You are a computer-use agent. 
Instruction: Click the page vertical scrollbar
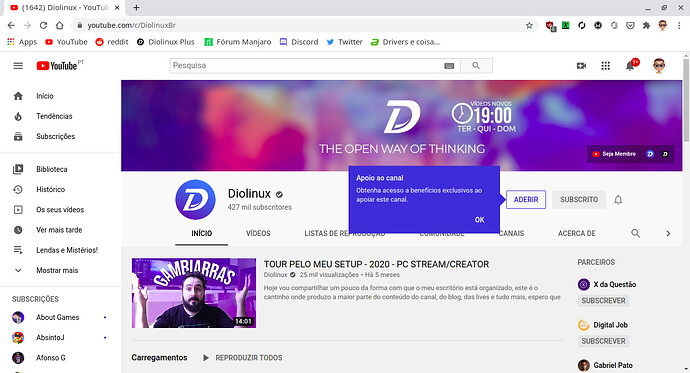click(x=686, y=100)
